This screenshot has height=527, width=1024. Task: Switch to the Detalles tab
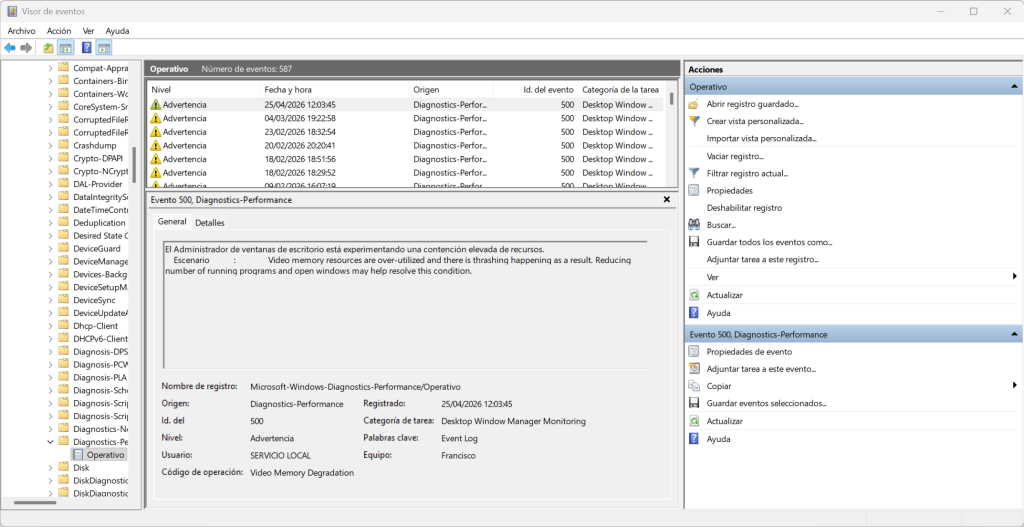[x=210, y=222]
